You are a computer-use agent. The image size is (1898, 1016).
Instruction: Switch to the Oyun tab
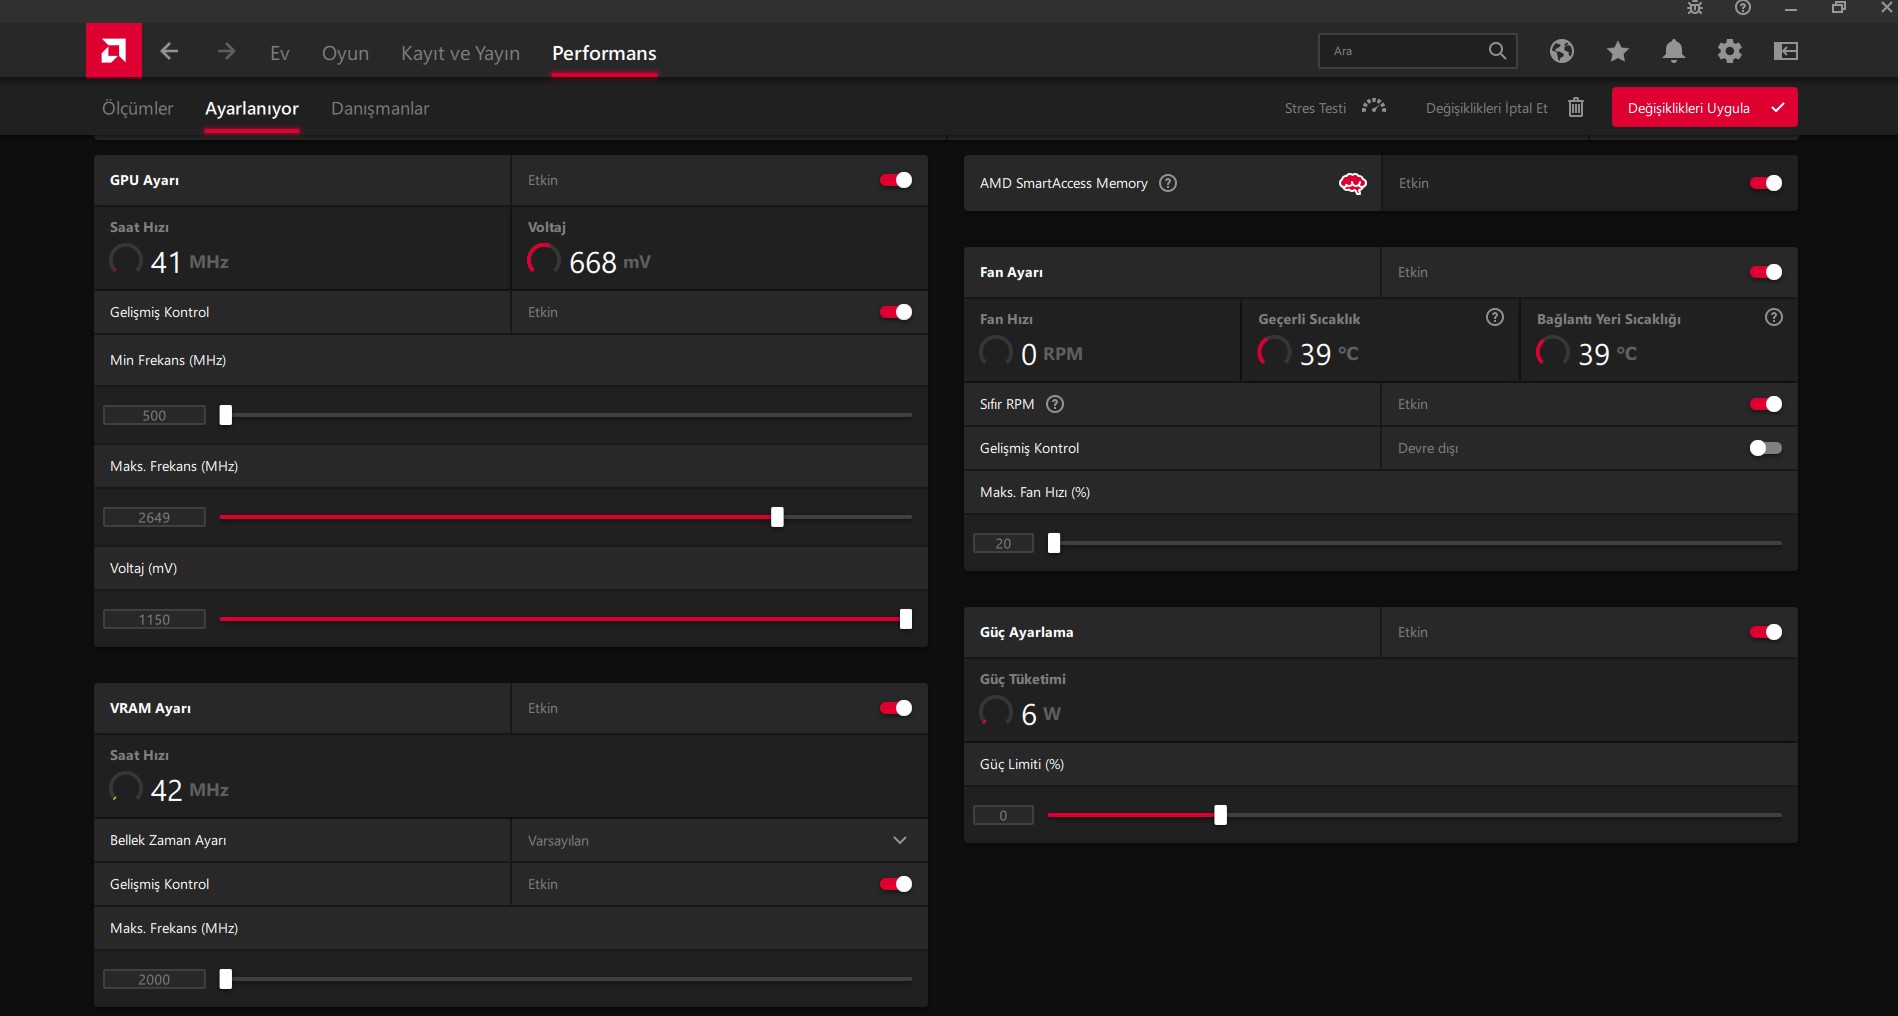pos(345,53)
